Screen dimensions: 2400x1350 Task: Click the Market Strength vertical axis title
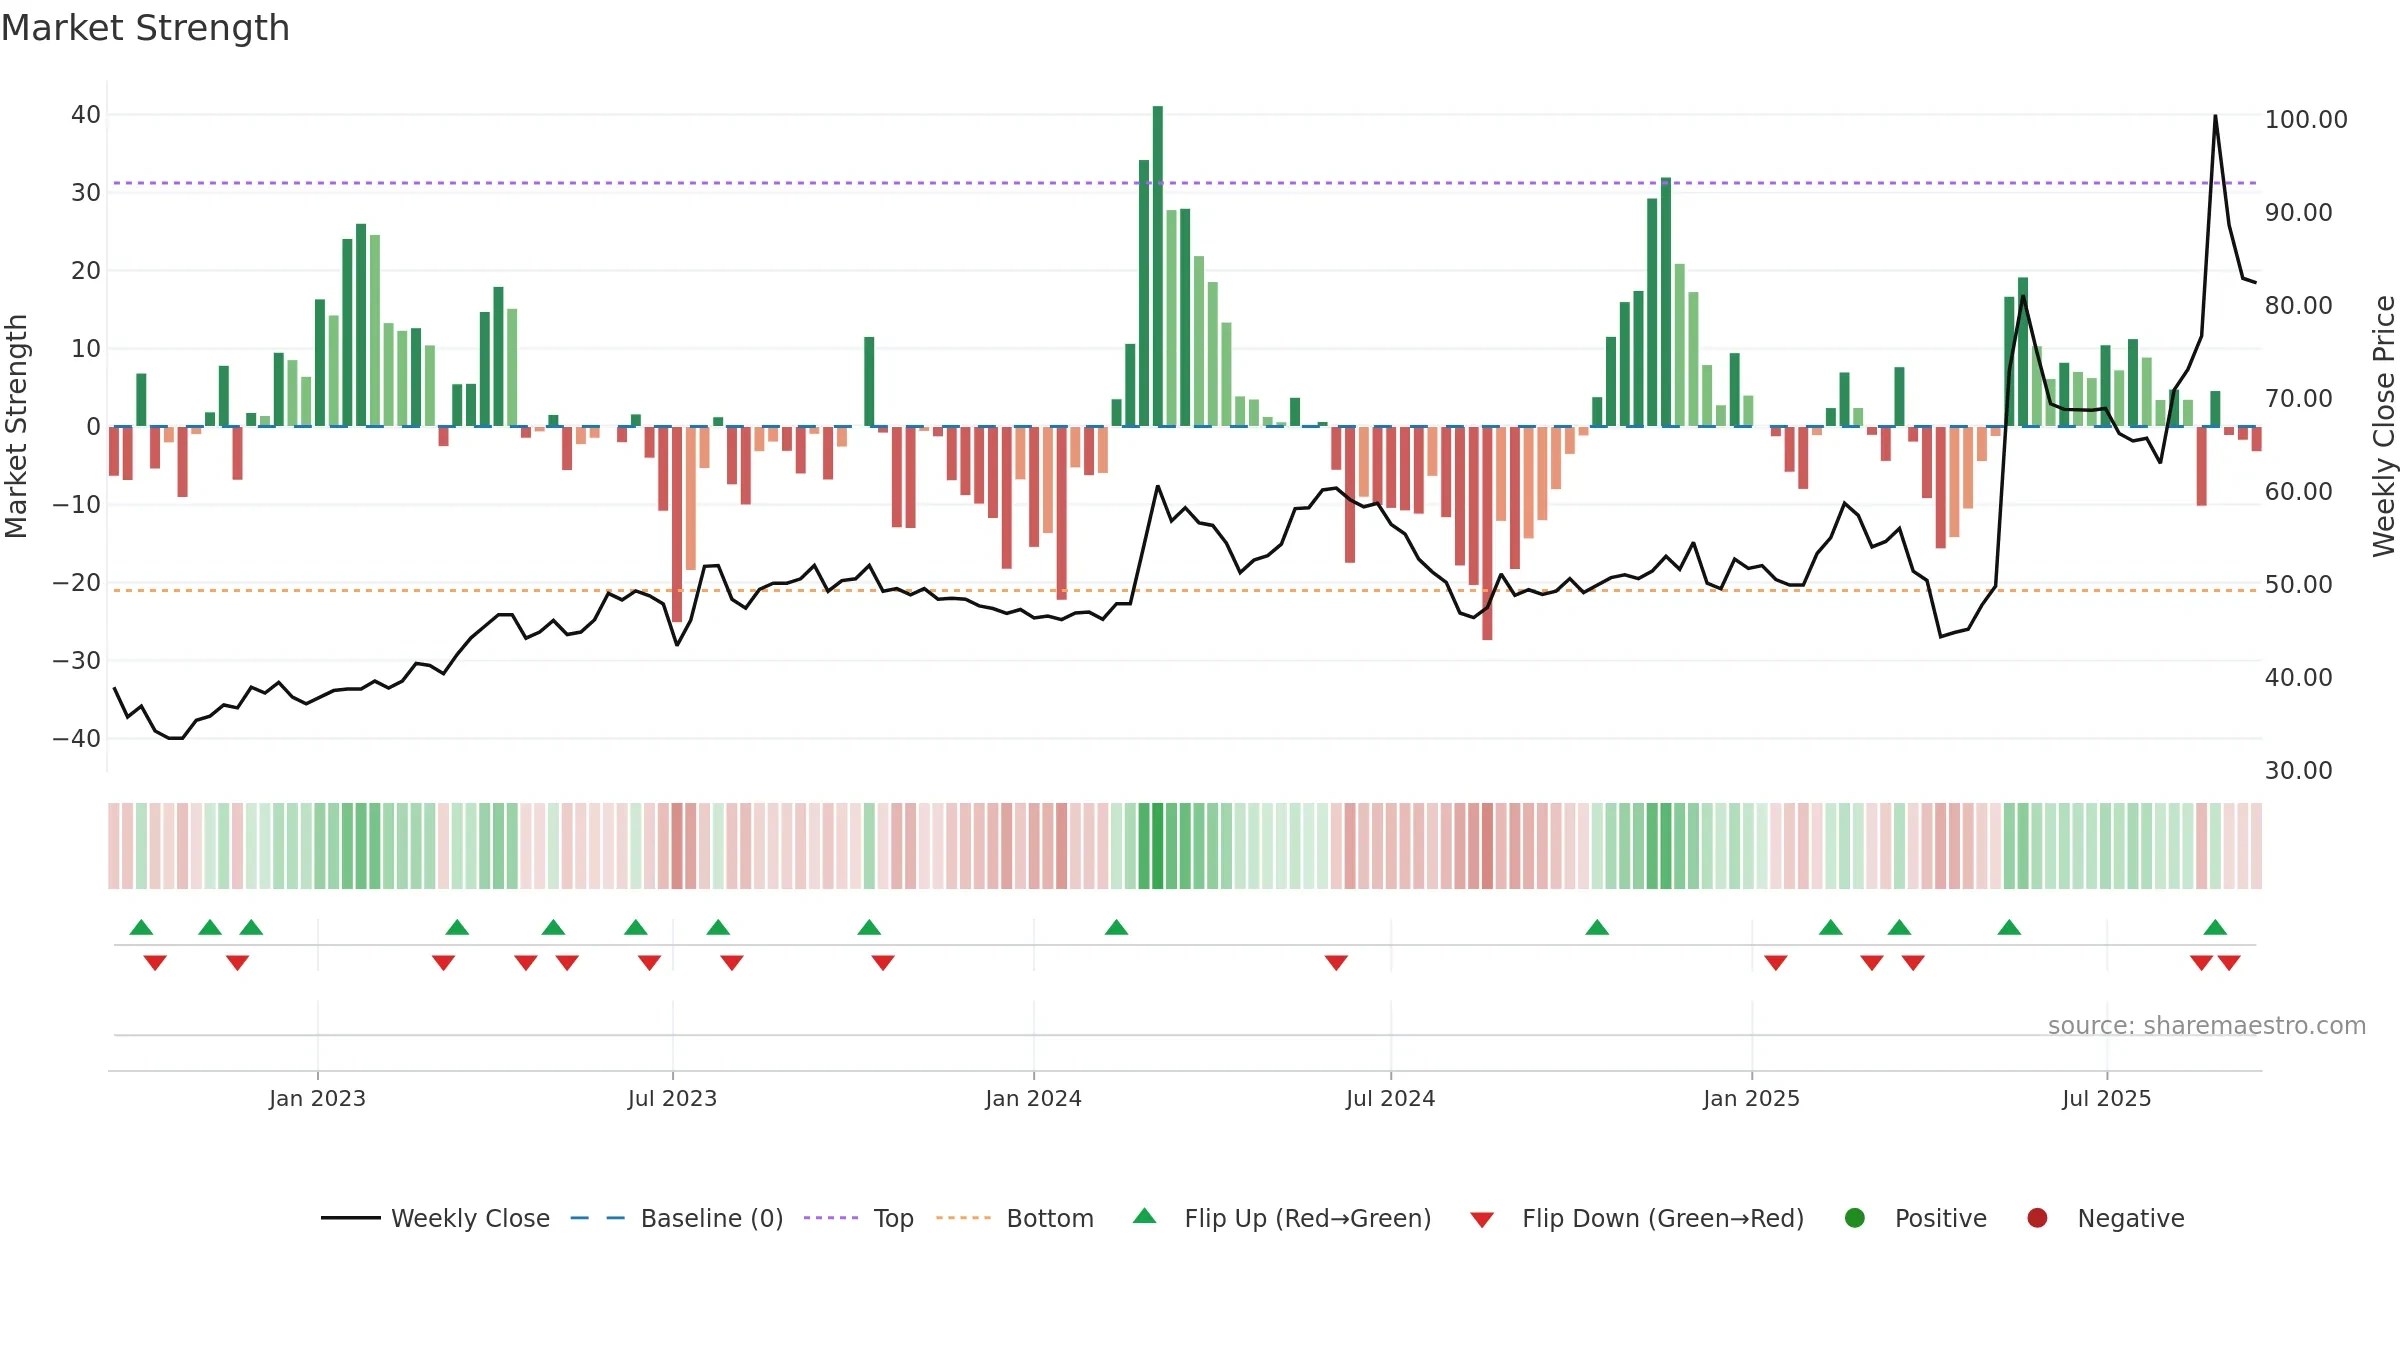tap(16, 426)
